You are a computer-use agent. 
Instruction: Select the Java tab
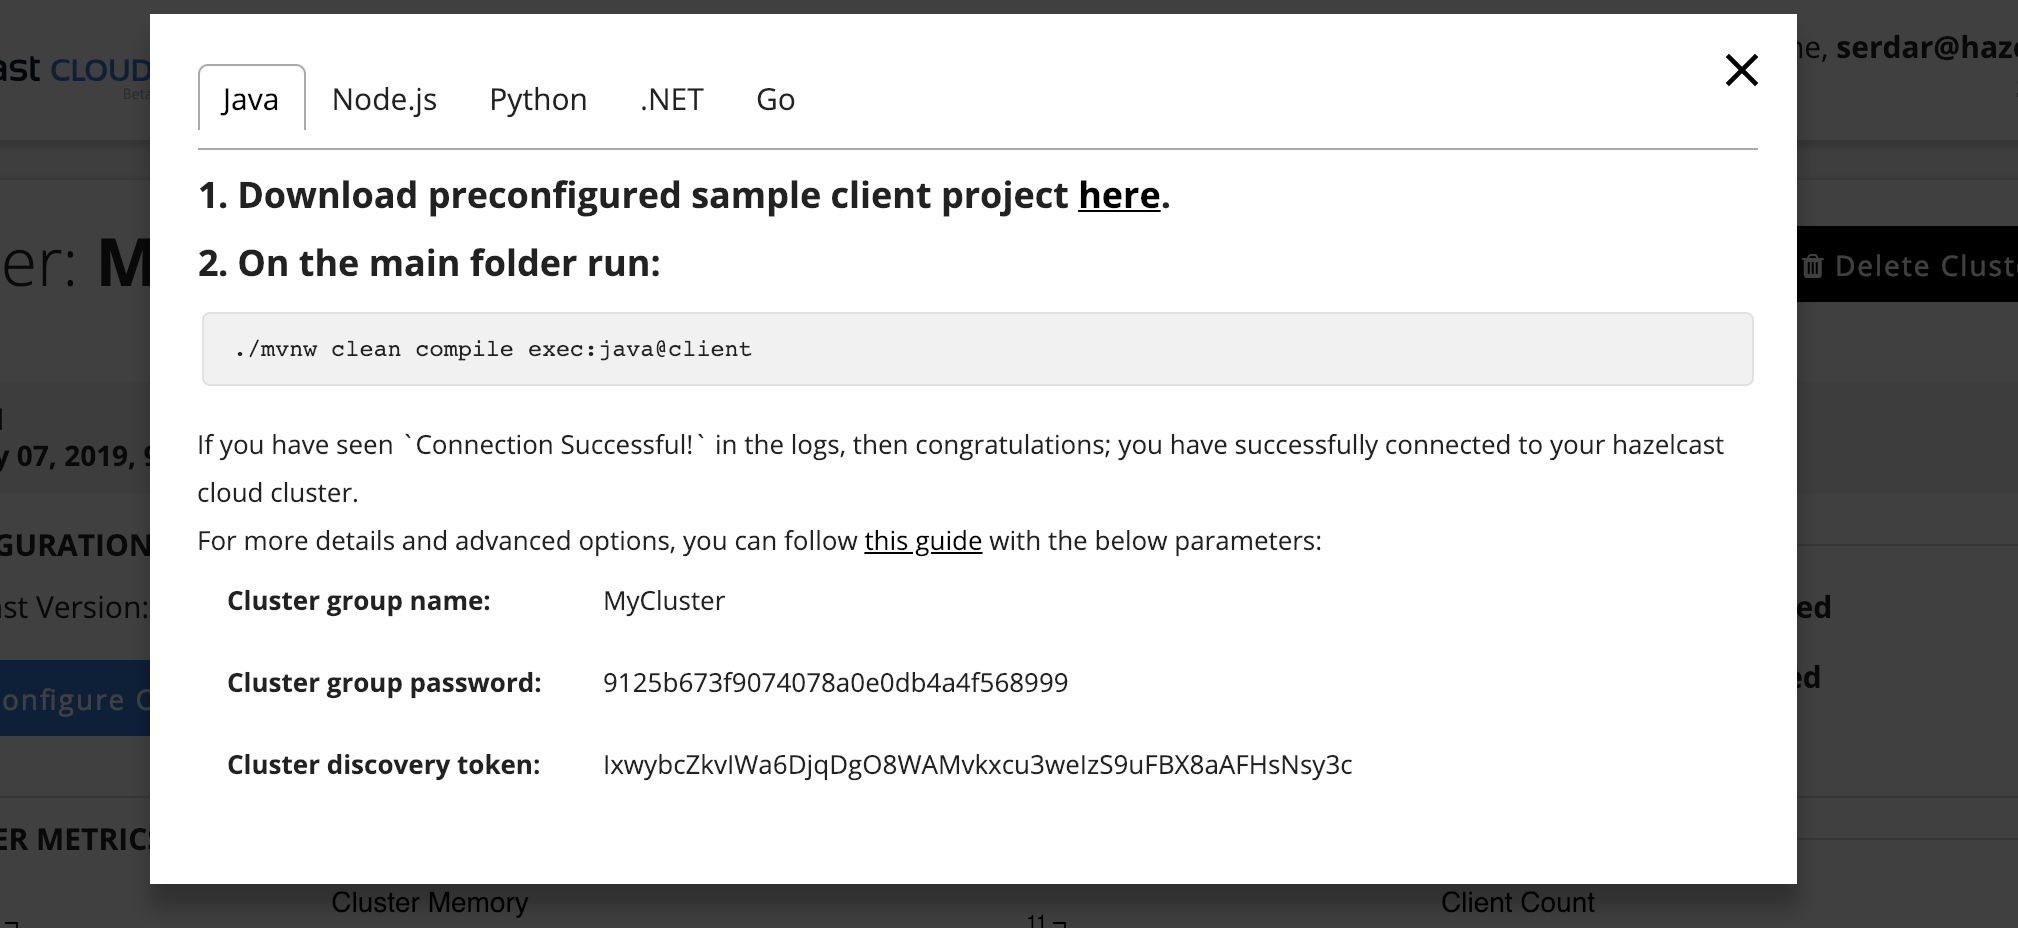tap(251, 98)
